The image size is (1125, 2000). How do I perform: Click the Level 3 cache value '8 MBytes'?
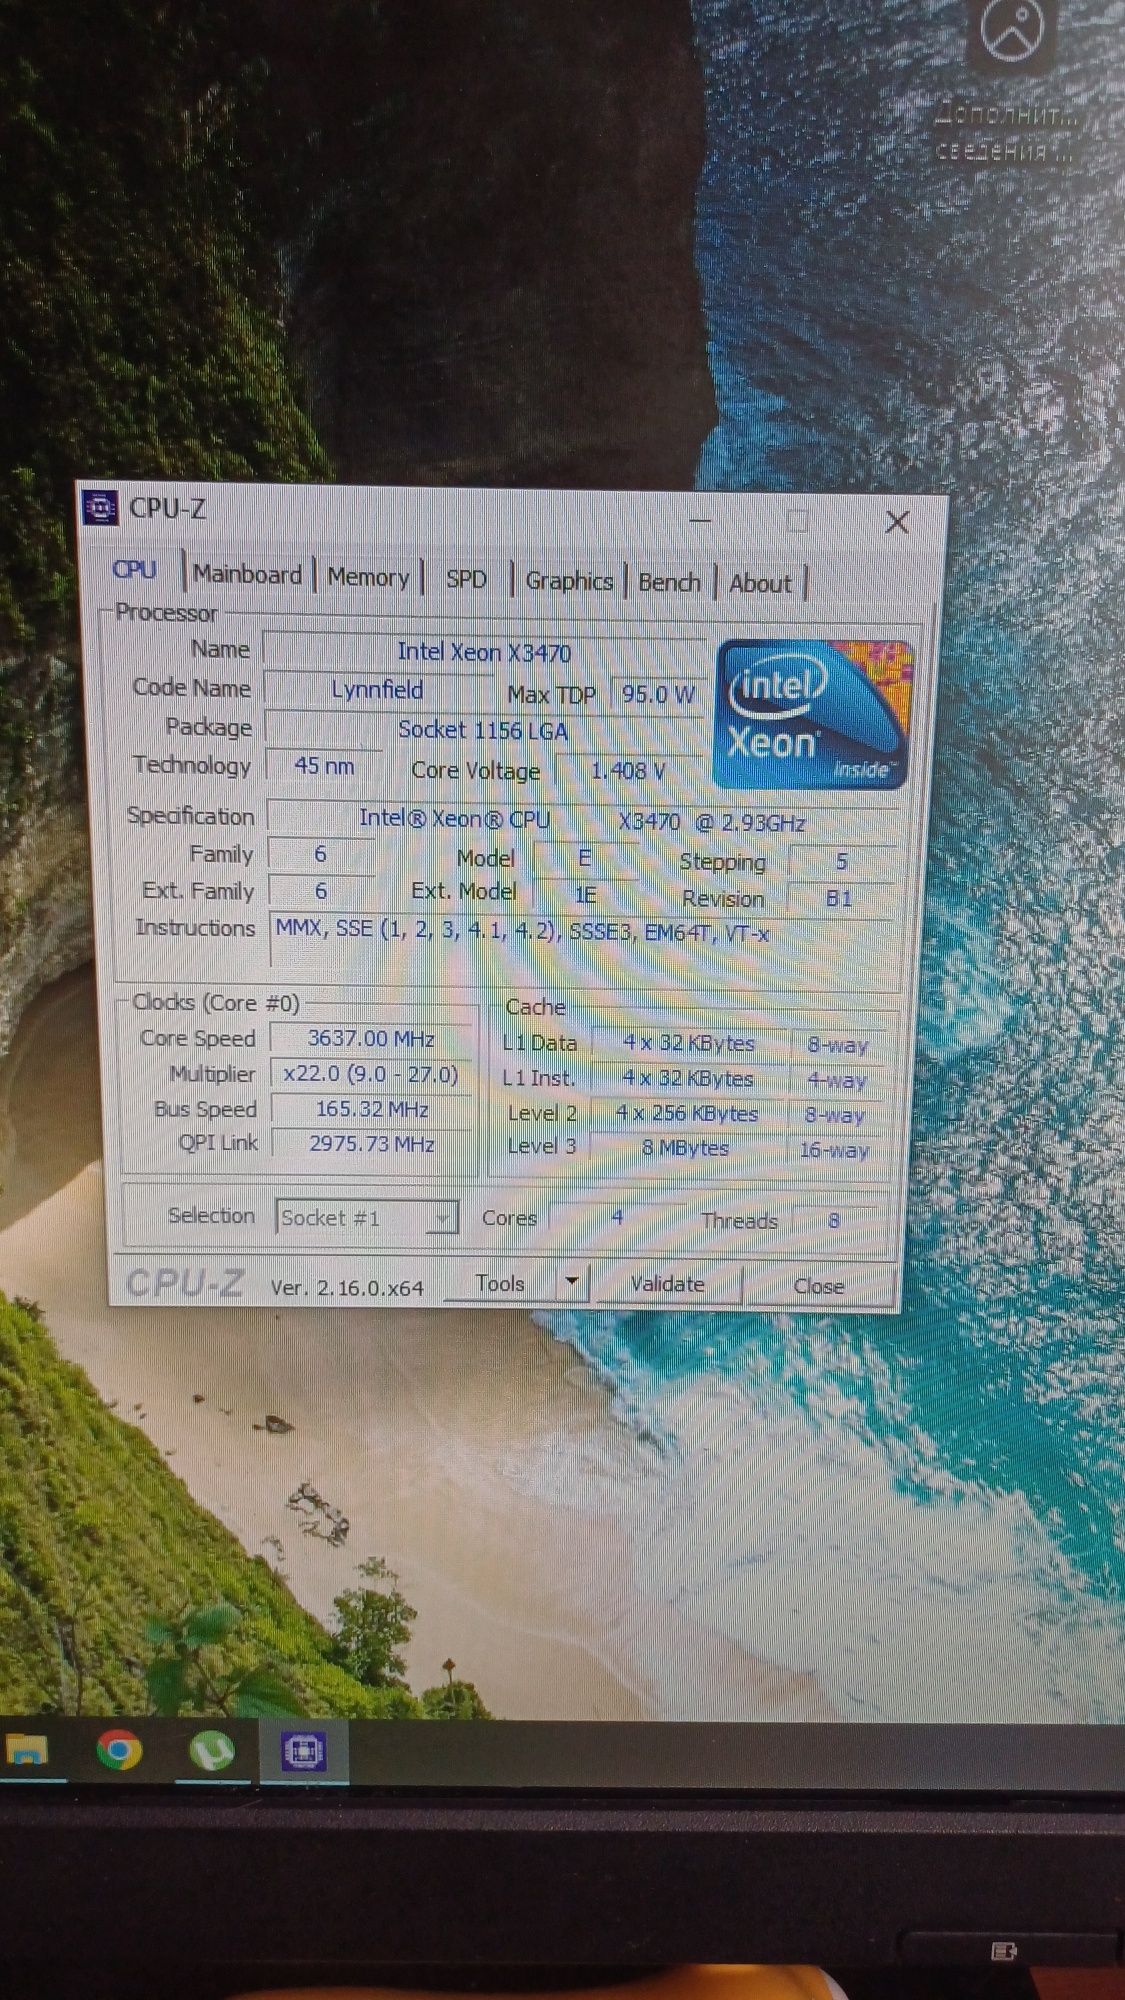pyautogui.click(x=686, y=1148)
